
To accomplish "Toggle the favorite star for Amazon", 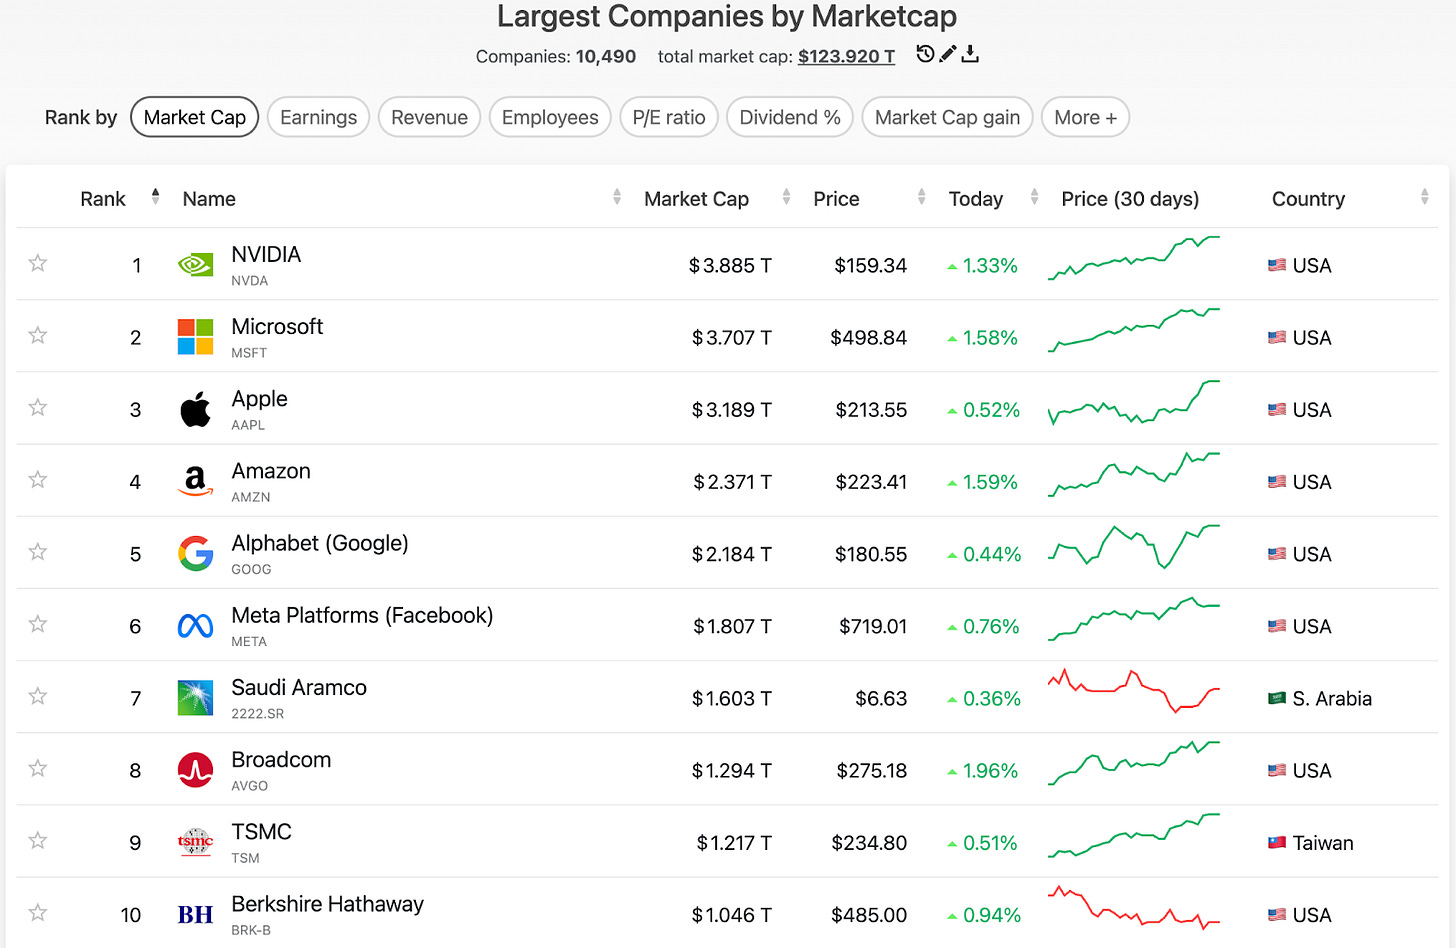I will coord(38,480).
